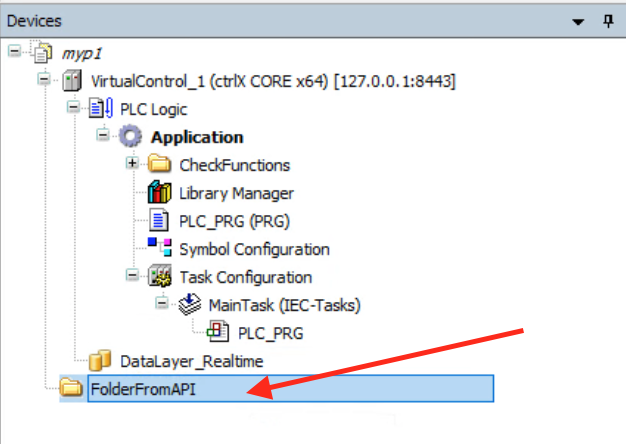Select the Library Manager label
The width and height of the screenshot is (626, 444).
236,194
